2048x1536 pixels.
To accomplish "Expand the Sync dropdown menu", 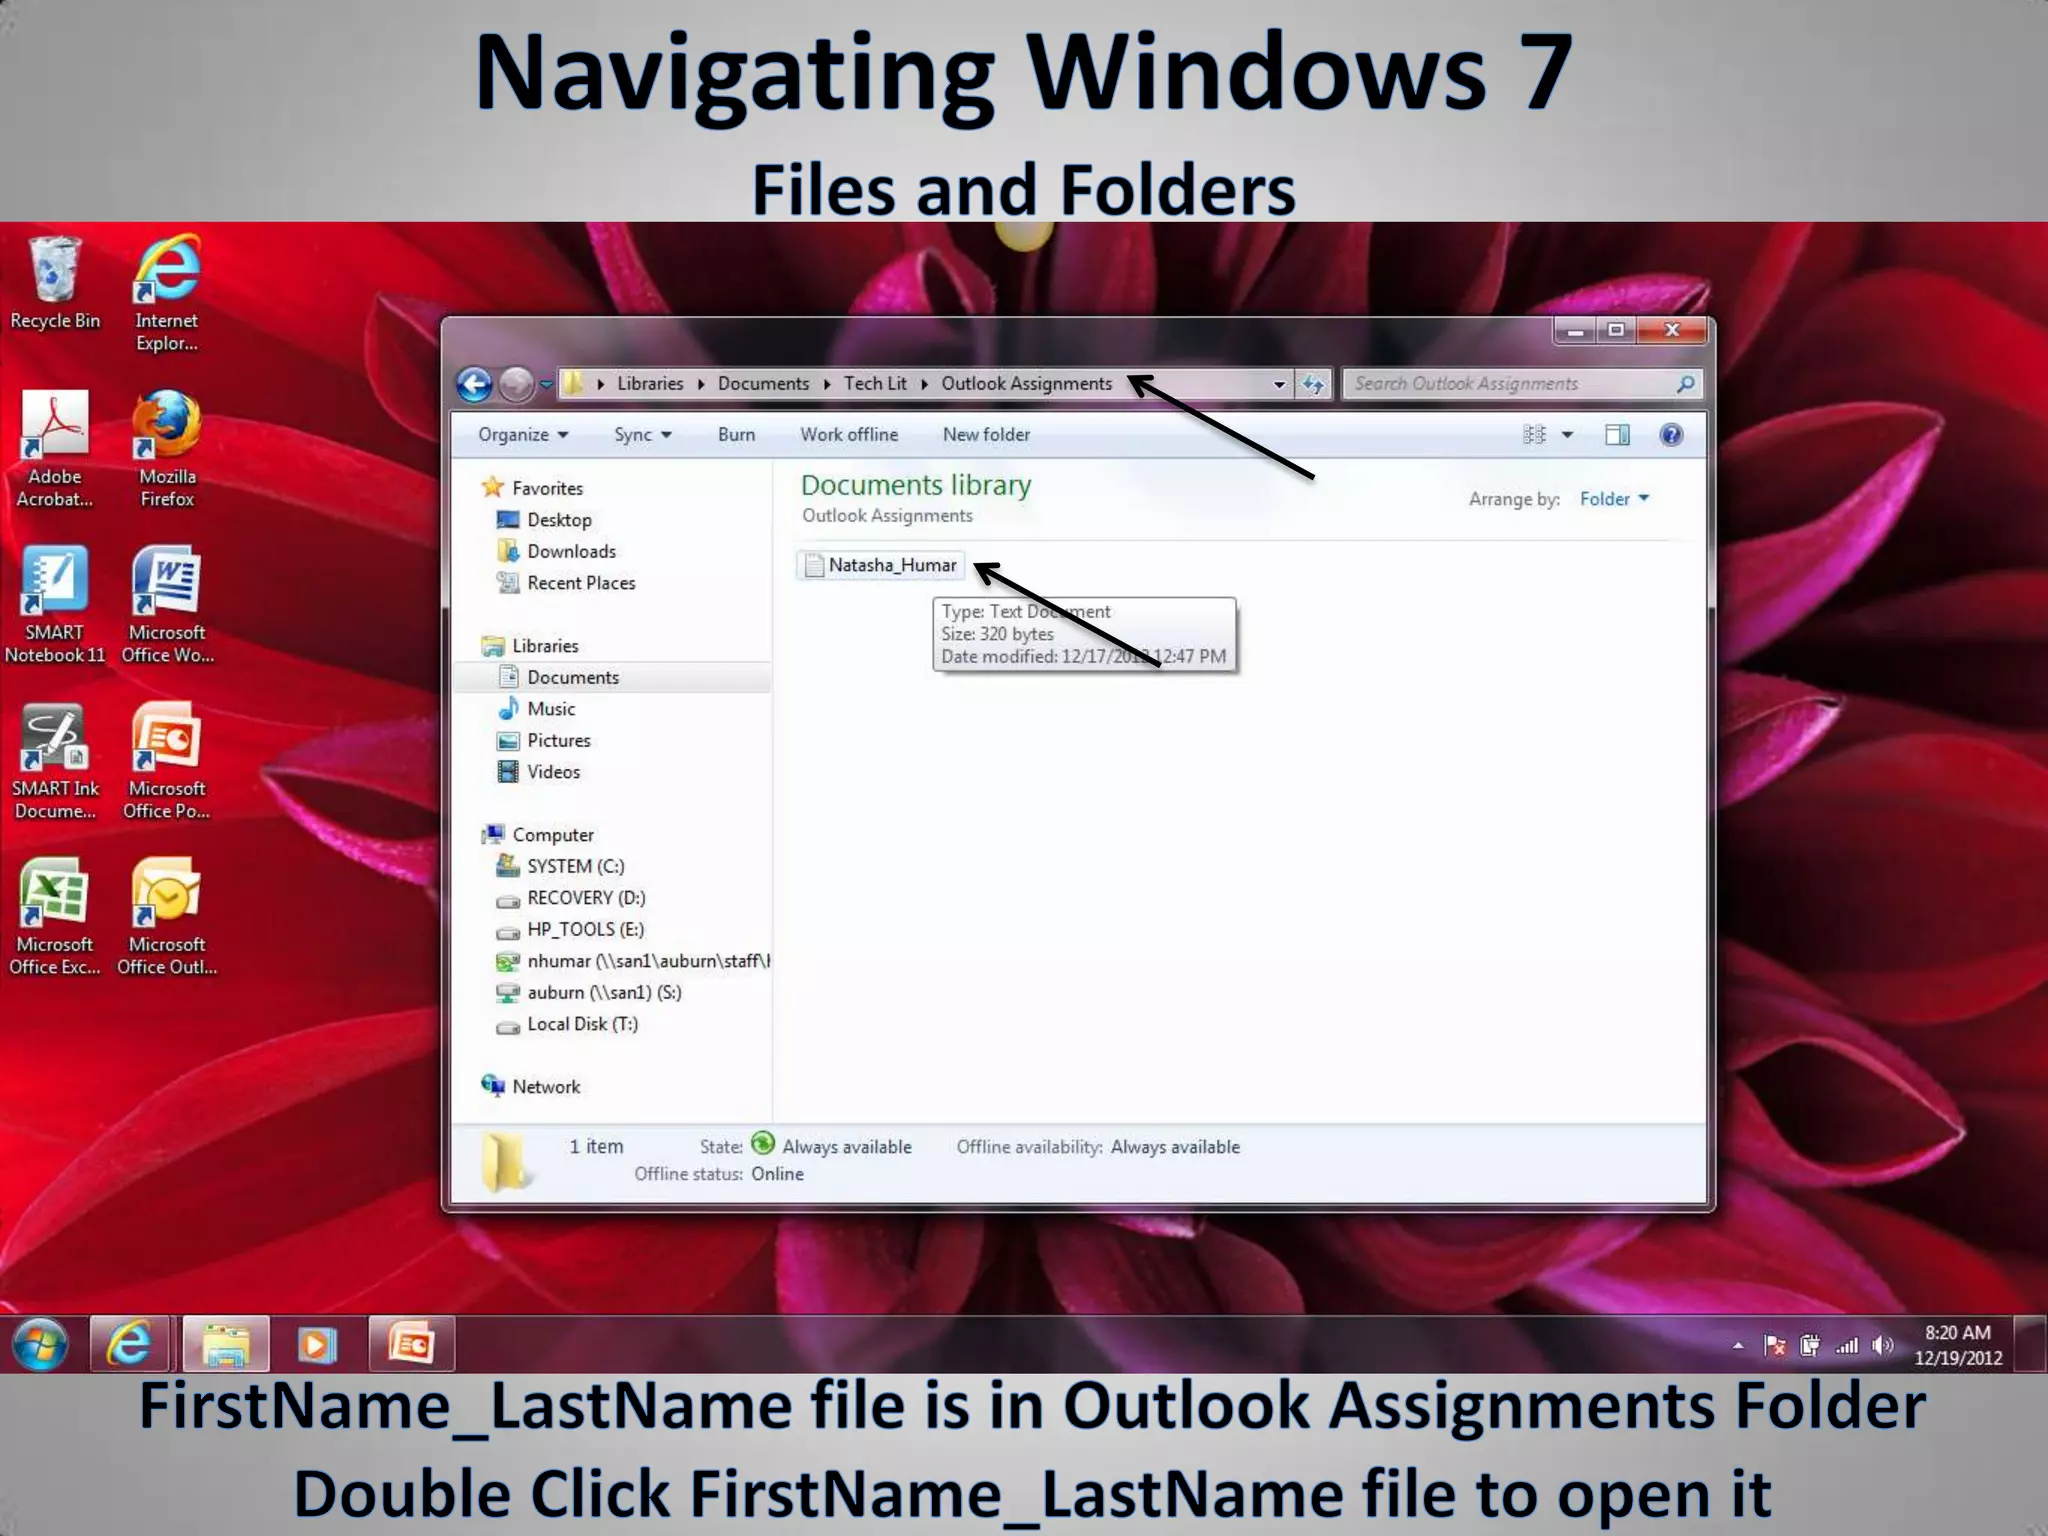I will 642,435.
